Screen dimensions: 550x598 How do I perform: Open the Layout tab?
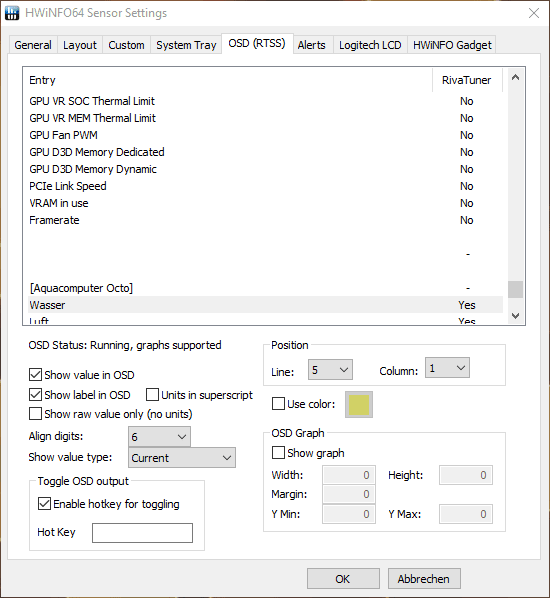(x=80, y=45)
